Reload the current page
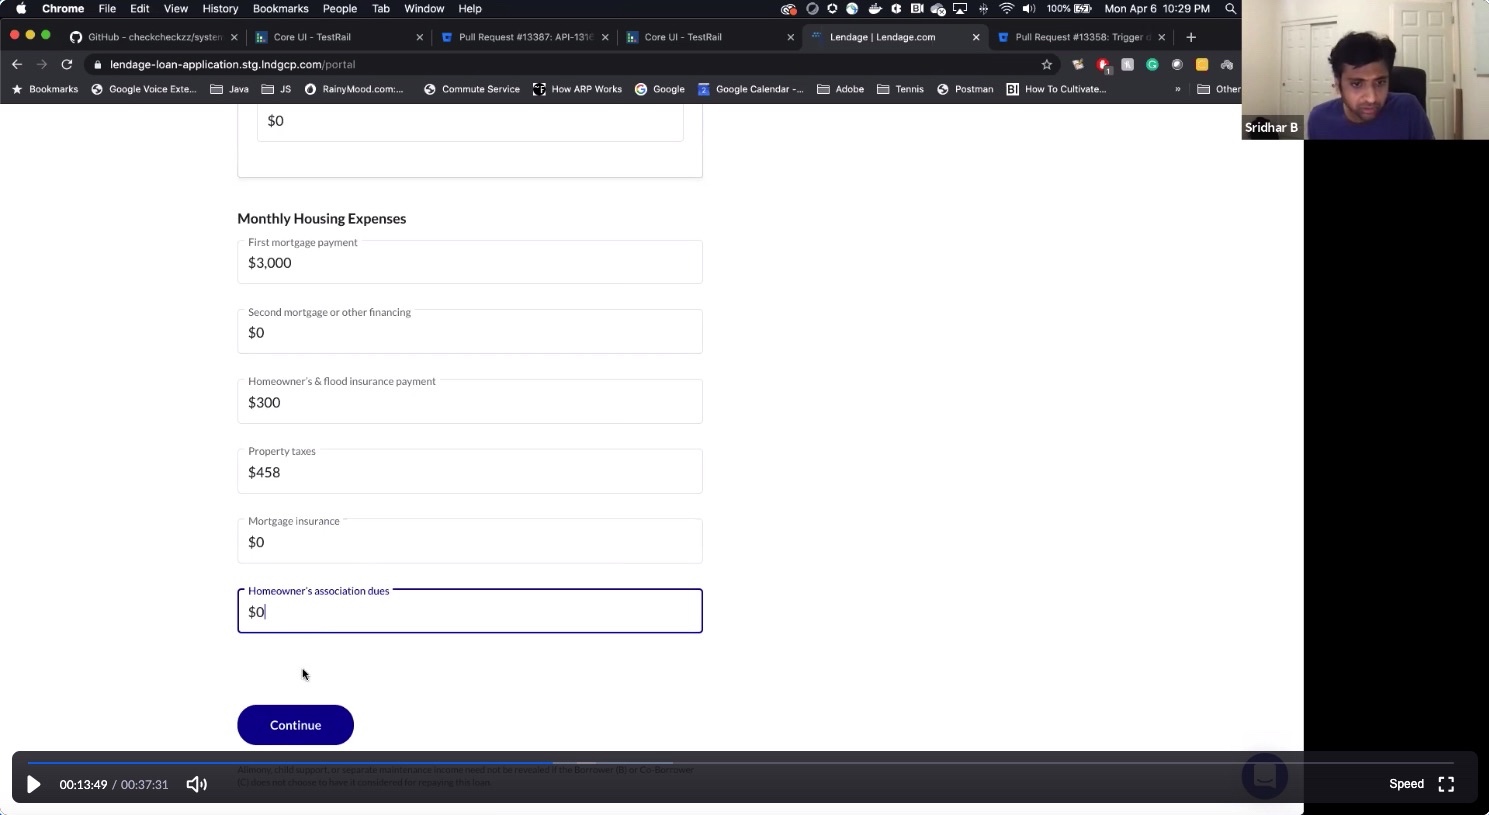The height and width of the screenshot is (815, 1489). 67,64
